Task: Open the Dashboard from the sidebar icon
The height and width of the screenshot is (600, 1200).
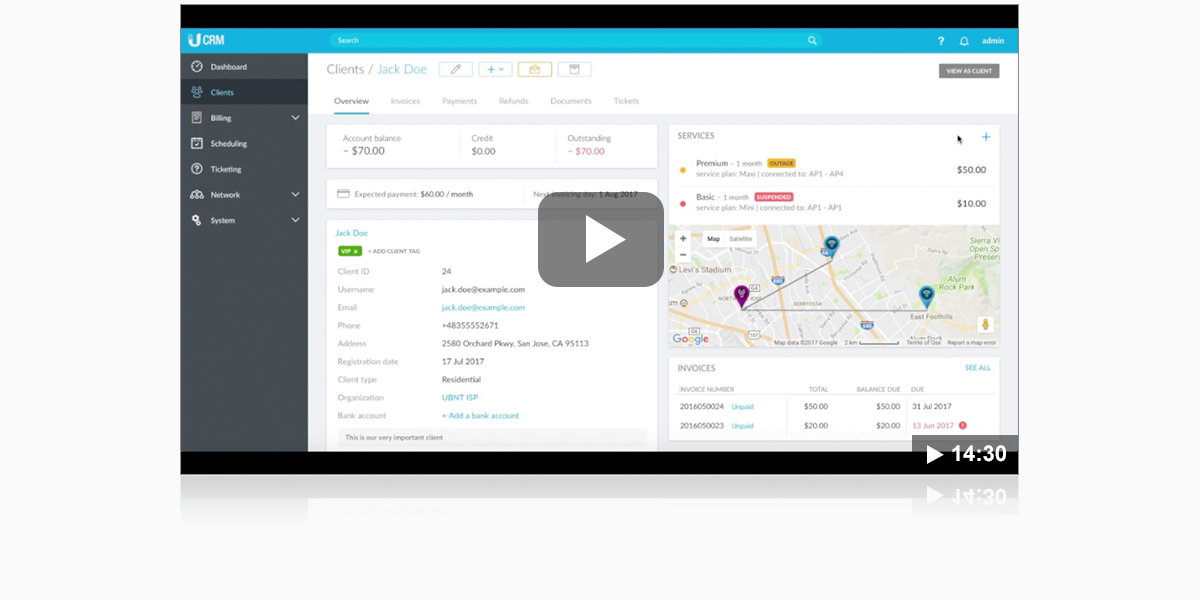Action: point(197,65)
